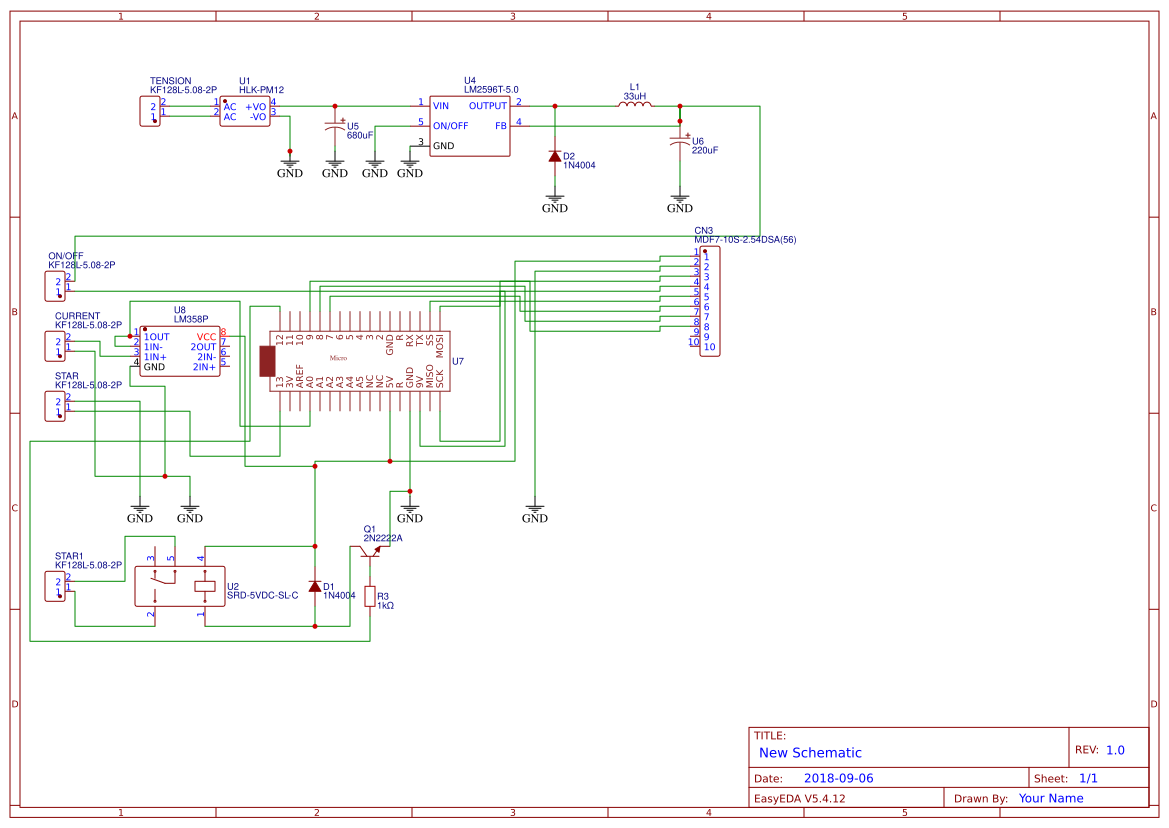1169x828 pixels.
Task: Click the 2N2222A transistor Q1
Action: coord(370,552)
